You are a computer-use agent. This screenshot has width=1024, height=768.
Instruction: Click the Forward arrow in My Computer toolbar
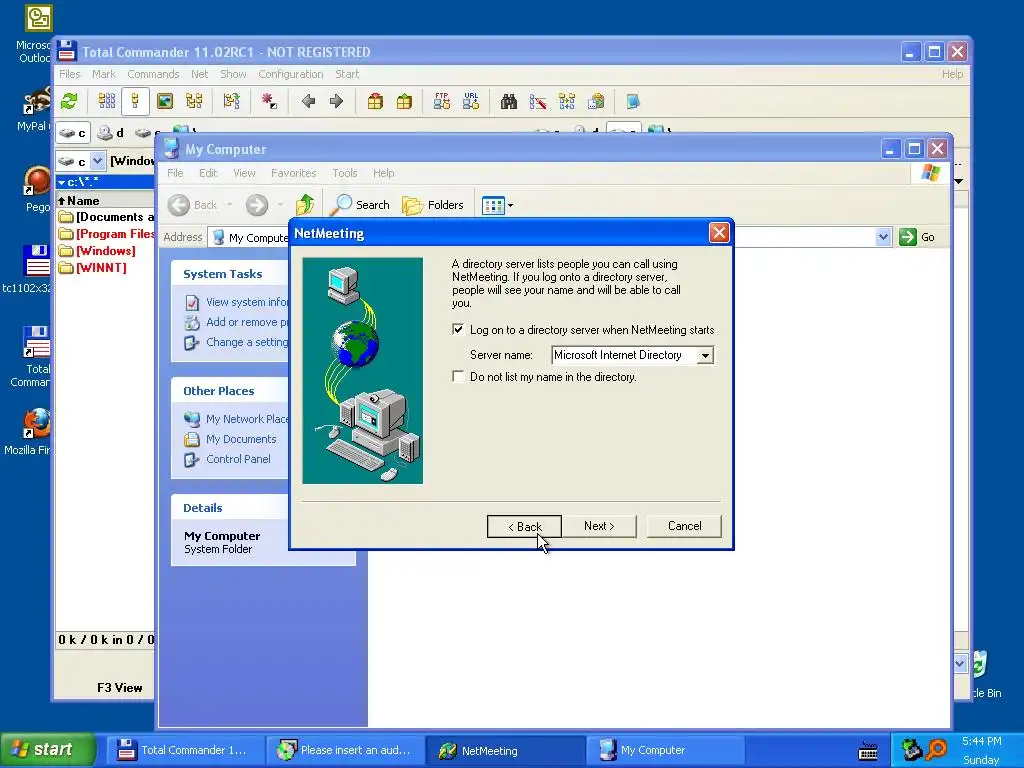tap(257, 205)
